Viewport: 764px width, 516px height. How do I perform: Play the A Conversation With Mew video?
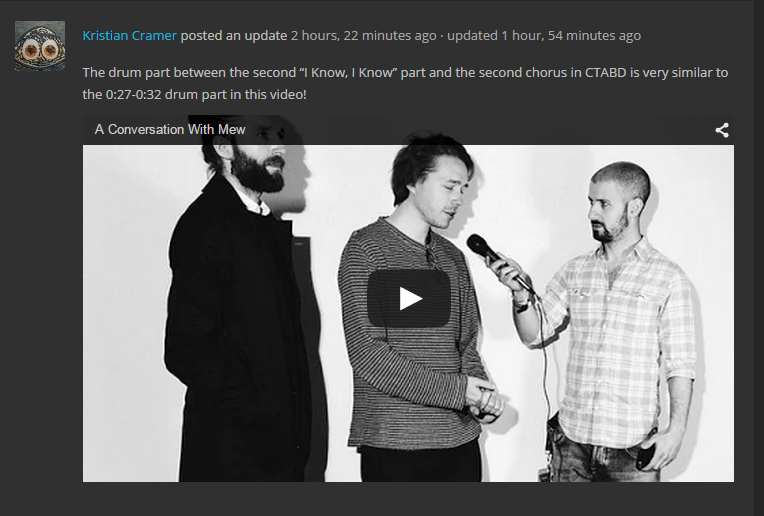pos(408,298)
